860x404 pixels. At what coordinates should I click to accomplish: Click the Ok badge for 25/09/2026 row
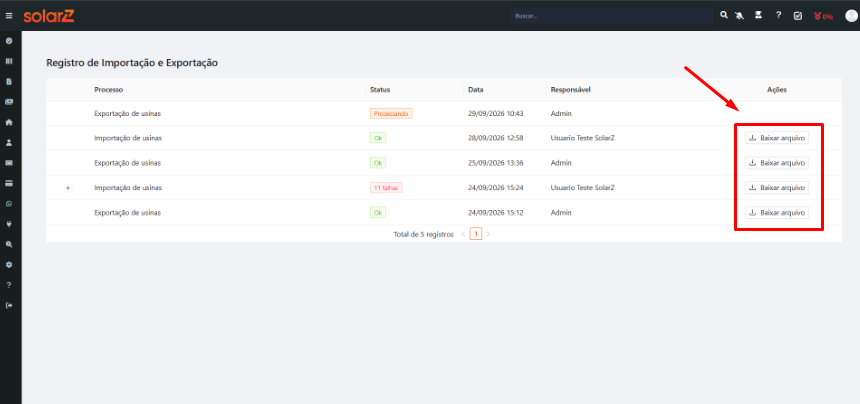click(378, 163)
